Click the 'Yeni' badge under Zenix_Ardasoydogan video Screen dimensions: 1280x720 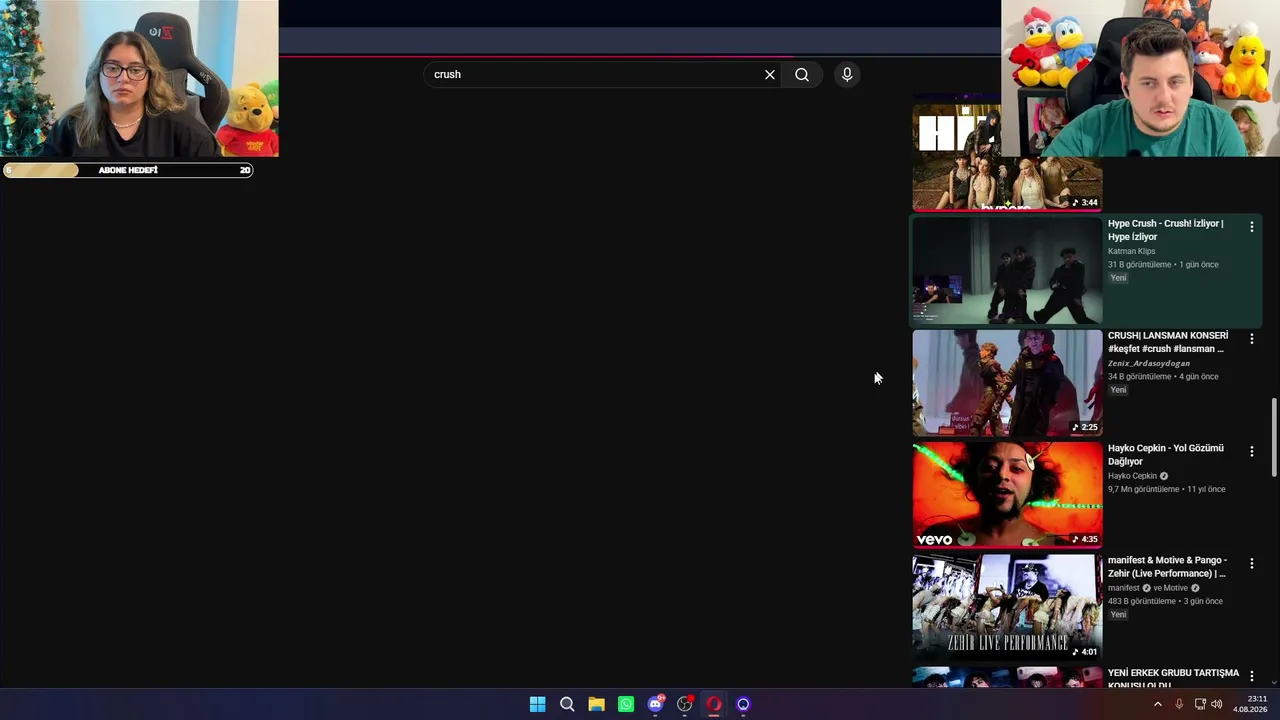1118,390
